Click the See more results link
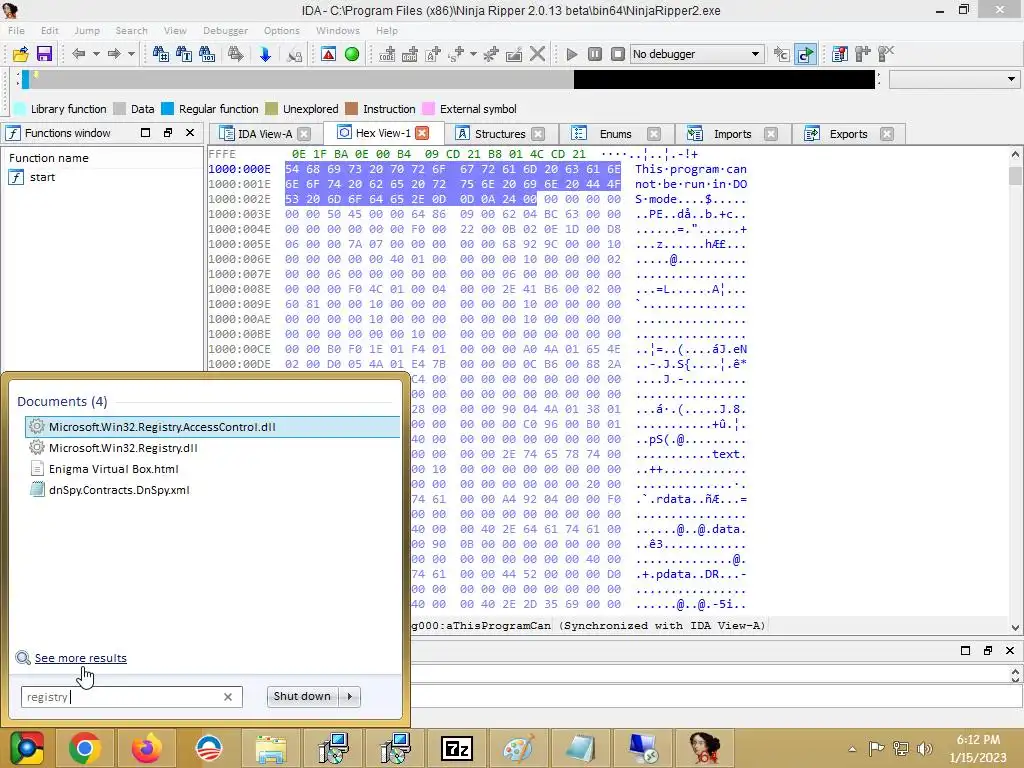The image size is (1024, 768). tap(80, 658)
